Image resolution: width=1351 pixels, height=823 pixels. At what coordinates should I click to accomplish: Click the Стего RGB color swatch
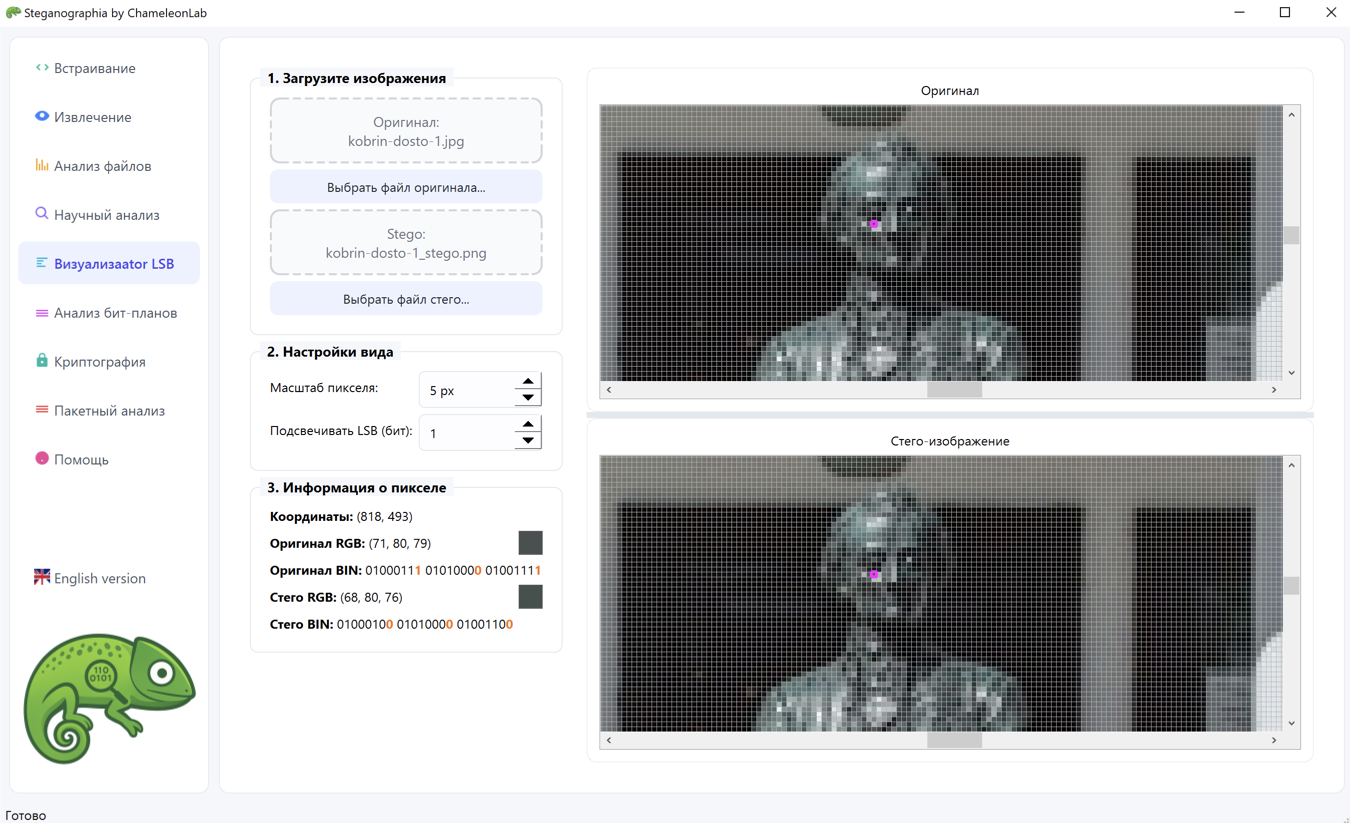coord(530,597)
